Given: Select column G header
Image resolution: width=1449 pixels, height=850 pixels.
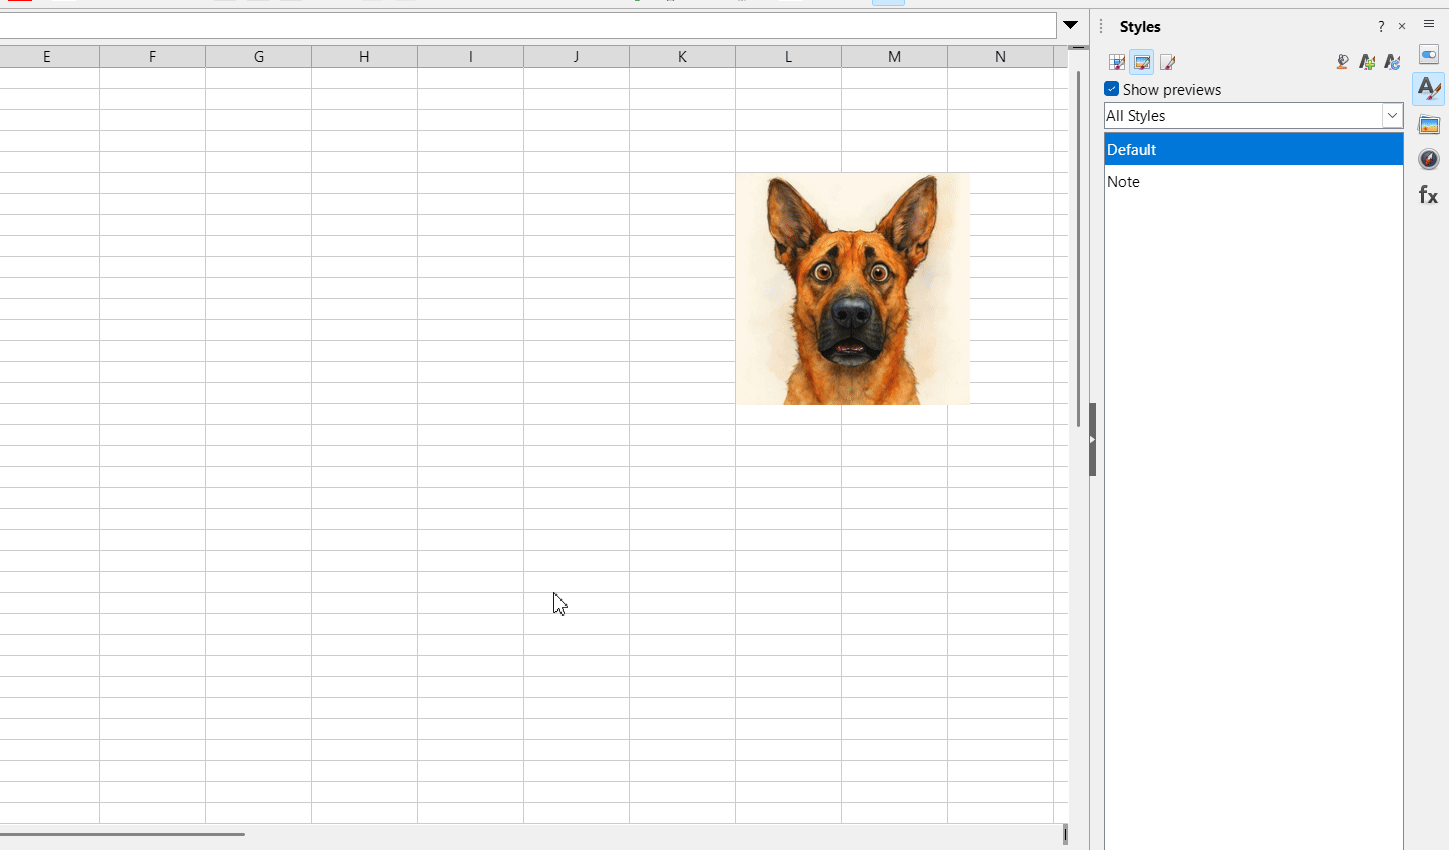Looking at the screenshot, I should [x=259, y=57].
